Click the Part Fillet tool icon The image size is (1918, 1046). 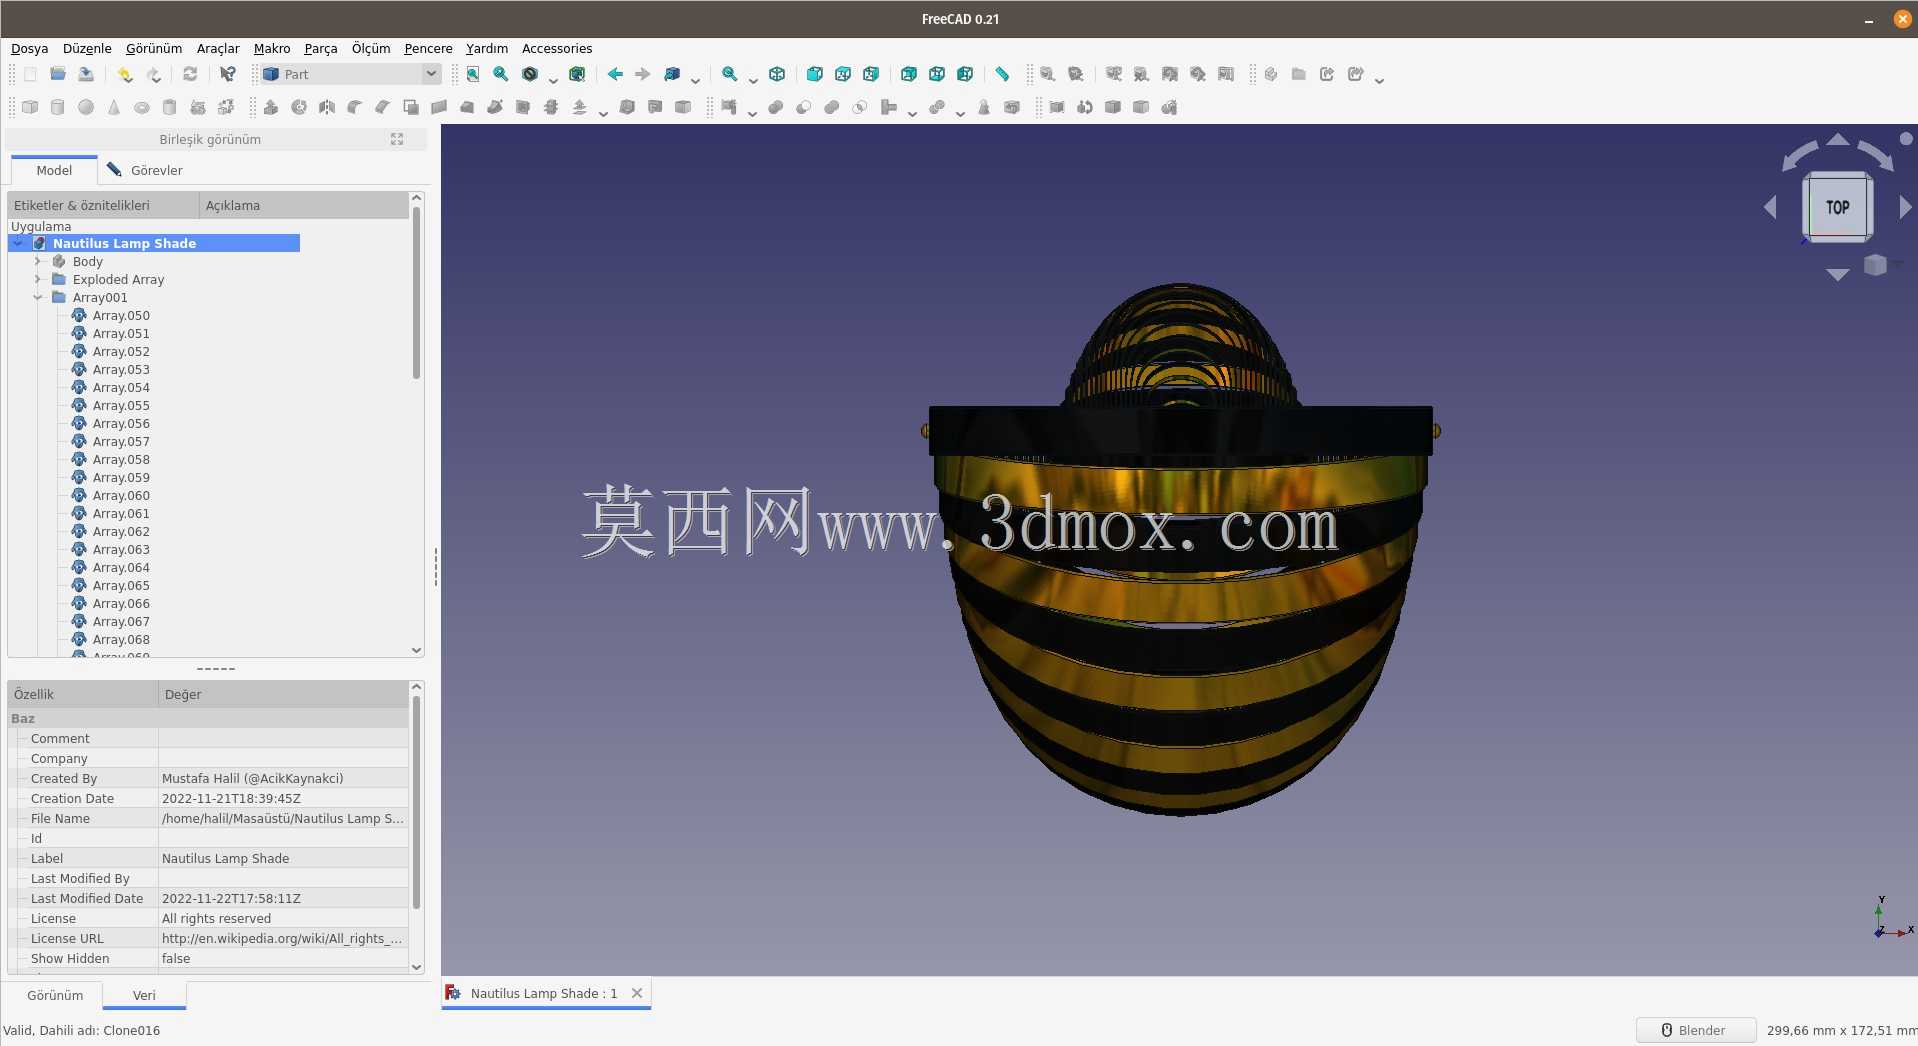point(355,107)
